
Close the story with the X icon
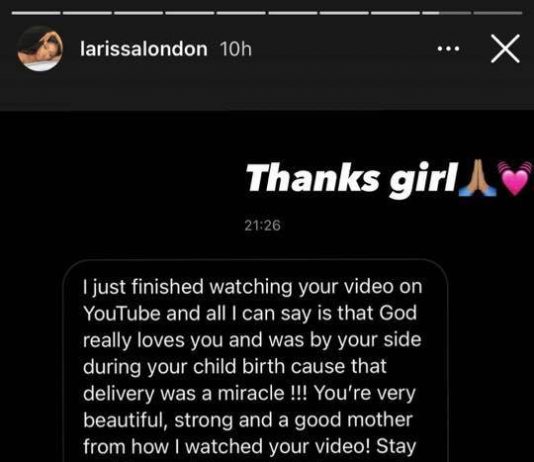pyautogui.click(x=505, y=49)
